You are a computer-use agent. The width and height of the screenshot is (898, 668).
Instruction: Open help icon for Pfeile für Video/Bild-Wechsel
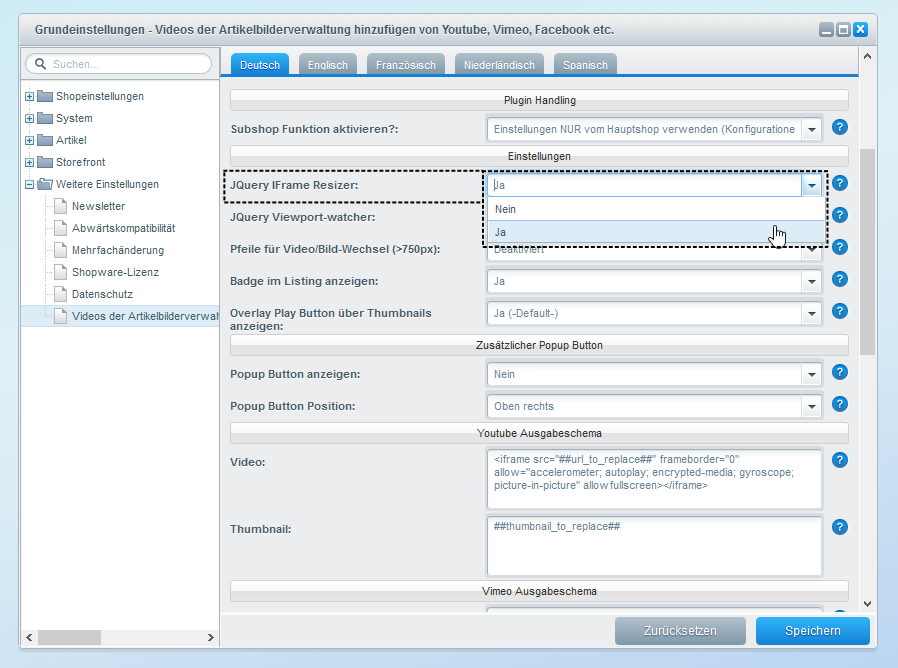840,247
